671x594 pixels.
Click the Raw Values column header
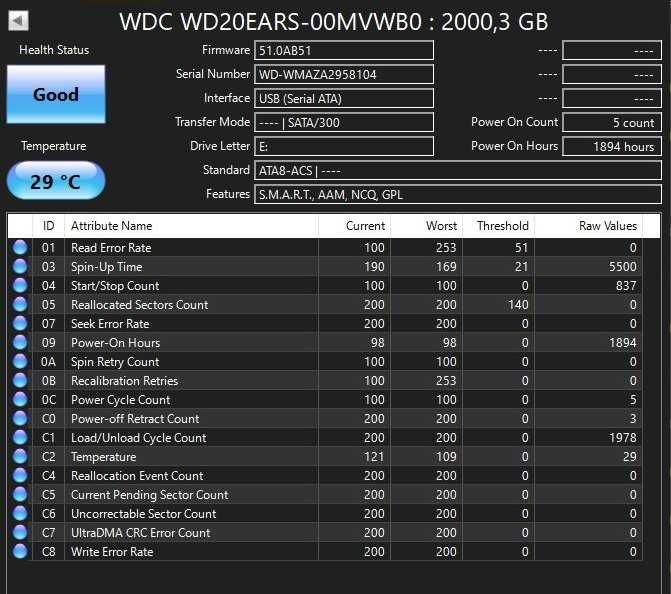(588, 226)
